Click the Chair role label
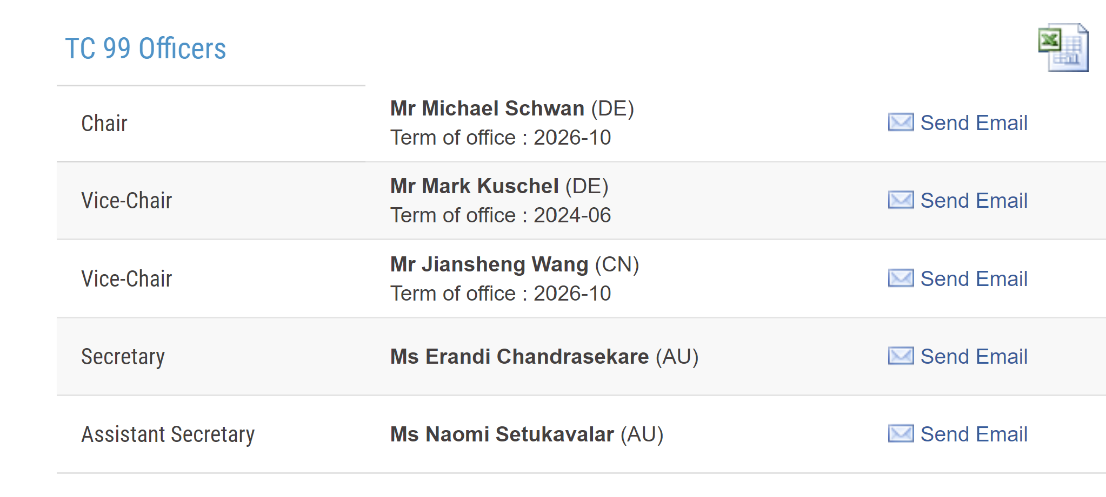Image resolution: width=1106 pixels, height=497 pixels. click(x=104, y=124)
